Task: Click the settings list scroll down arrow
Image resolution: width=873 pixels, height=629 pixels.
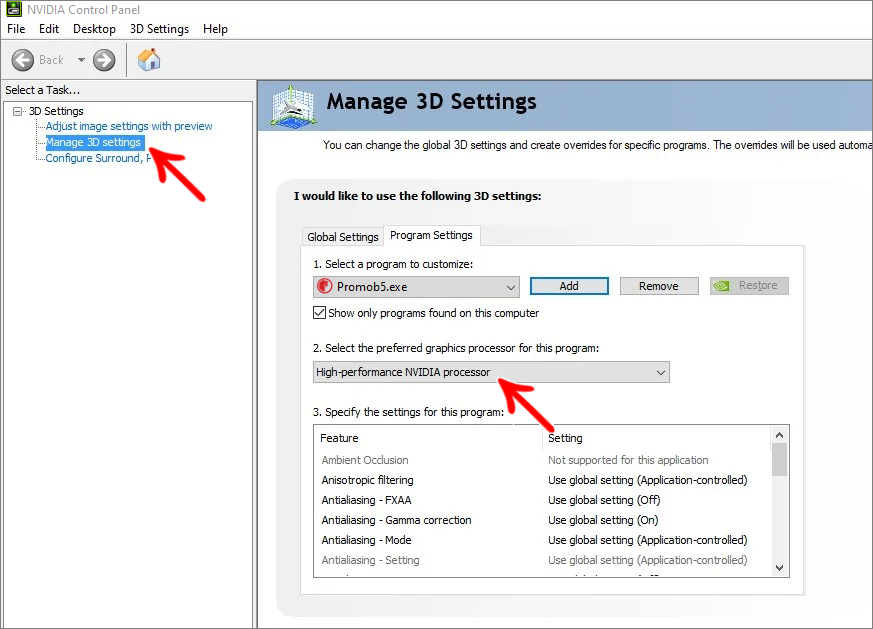Action: 779,568
